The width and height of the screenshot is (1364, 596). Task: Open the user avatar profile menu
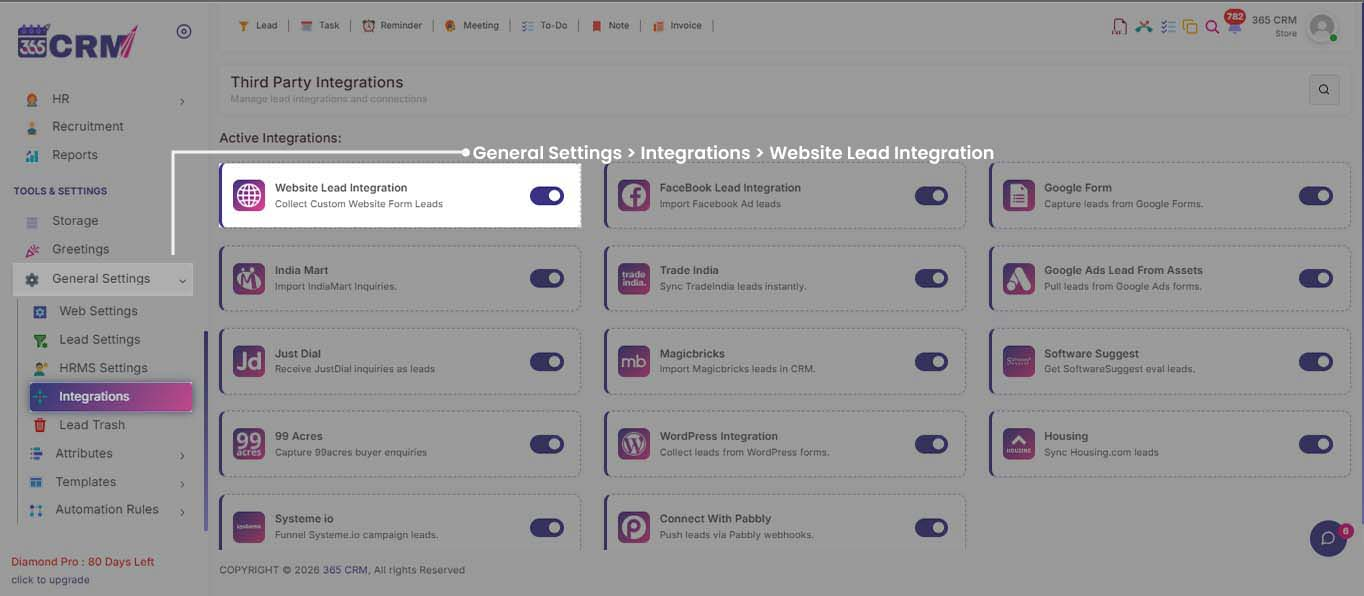1322,28
